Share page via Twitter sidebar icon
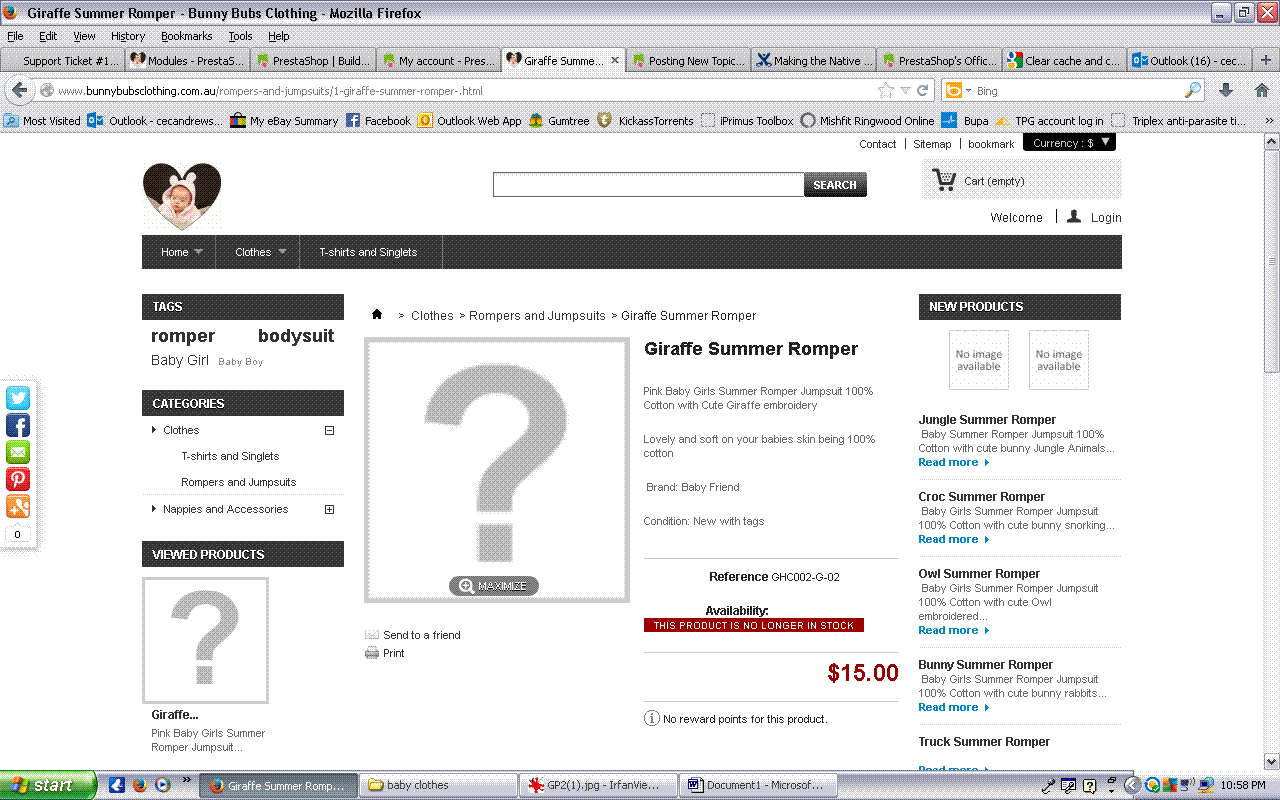 18,398
